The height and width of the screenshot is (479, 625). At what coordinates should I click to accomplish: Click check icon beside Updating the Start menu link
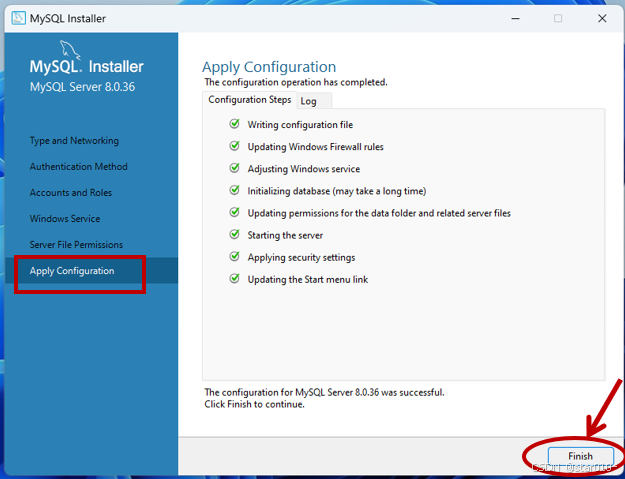pos(234,279)
